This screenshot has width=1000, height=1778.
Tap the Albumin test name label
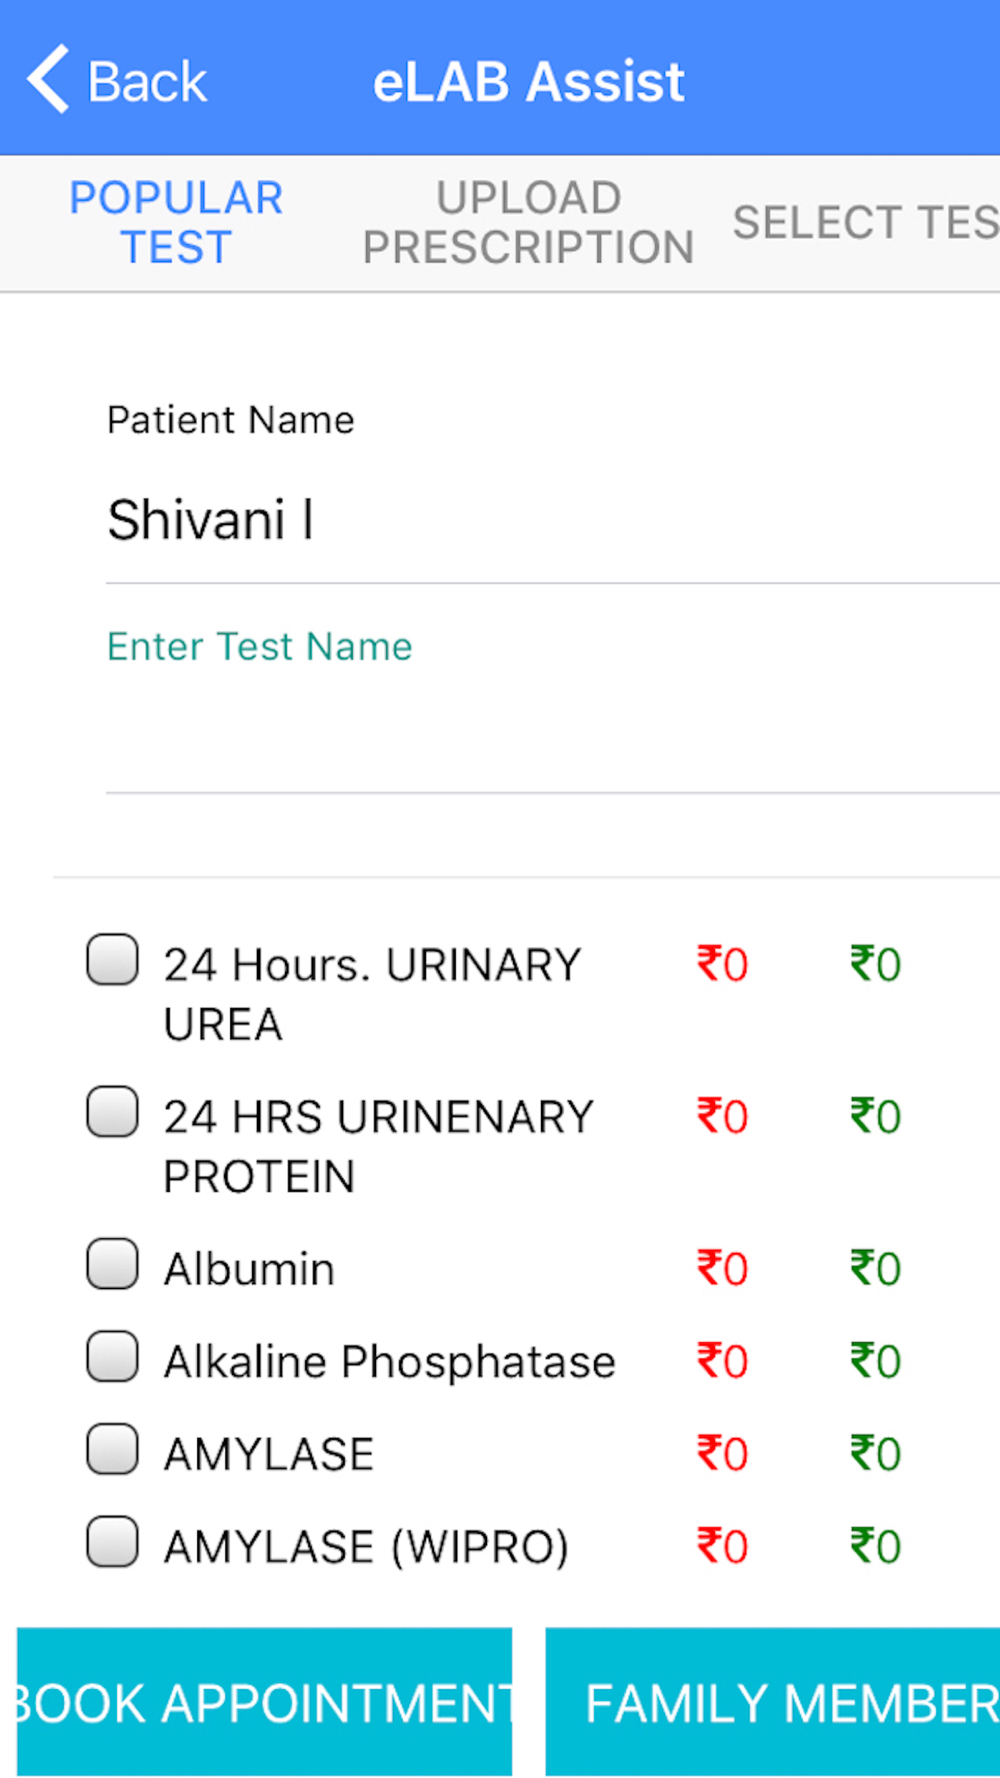coord(249,1269)
